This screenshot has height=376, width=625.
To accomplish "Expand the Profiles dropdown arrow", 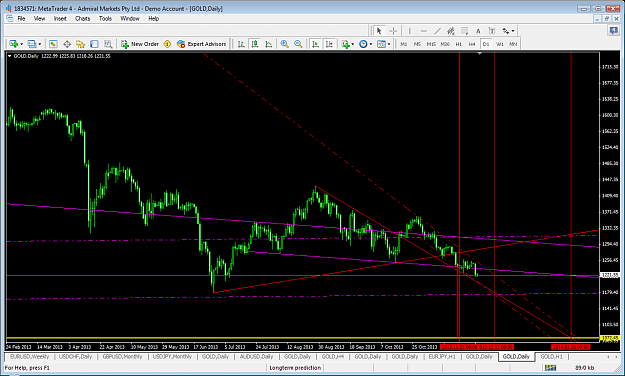I will (39, 44).
